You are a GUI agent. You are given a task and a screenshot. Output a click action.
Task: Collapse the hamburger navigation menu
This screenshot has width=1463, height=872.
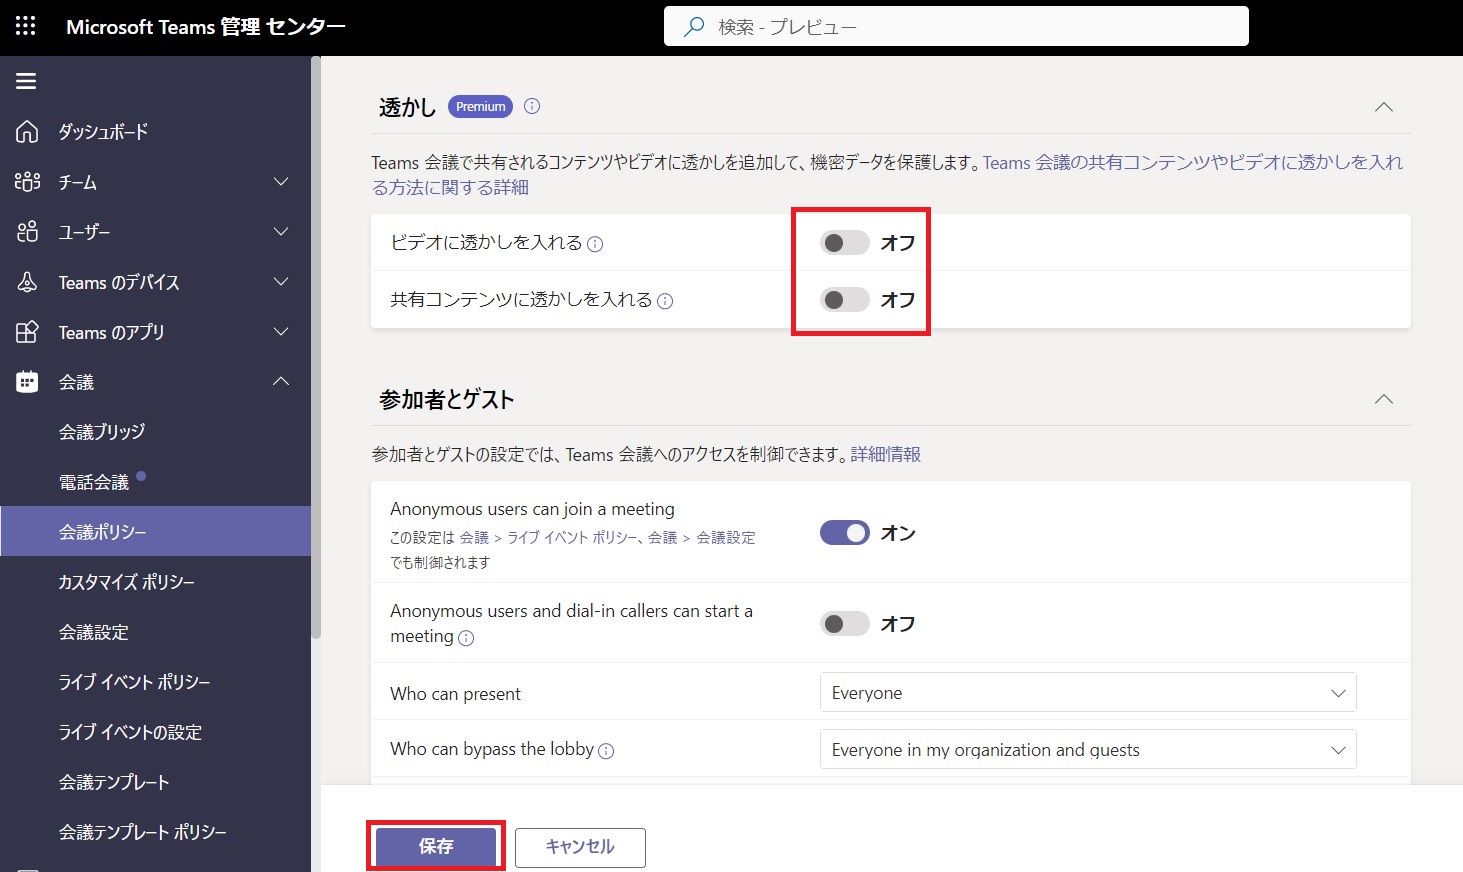(x=26, y=81)
